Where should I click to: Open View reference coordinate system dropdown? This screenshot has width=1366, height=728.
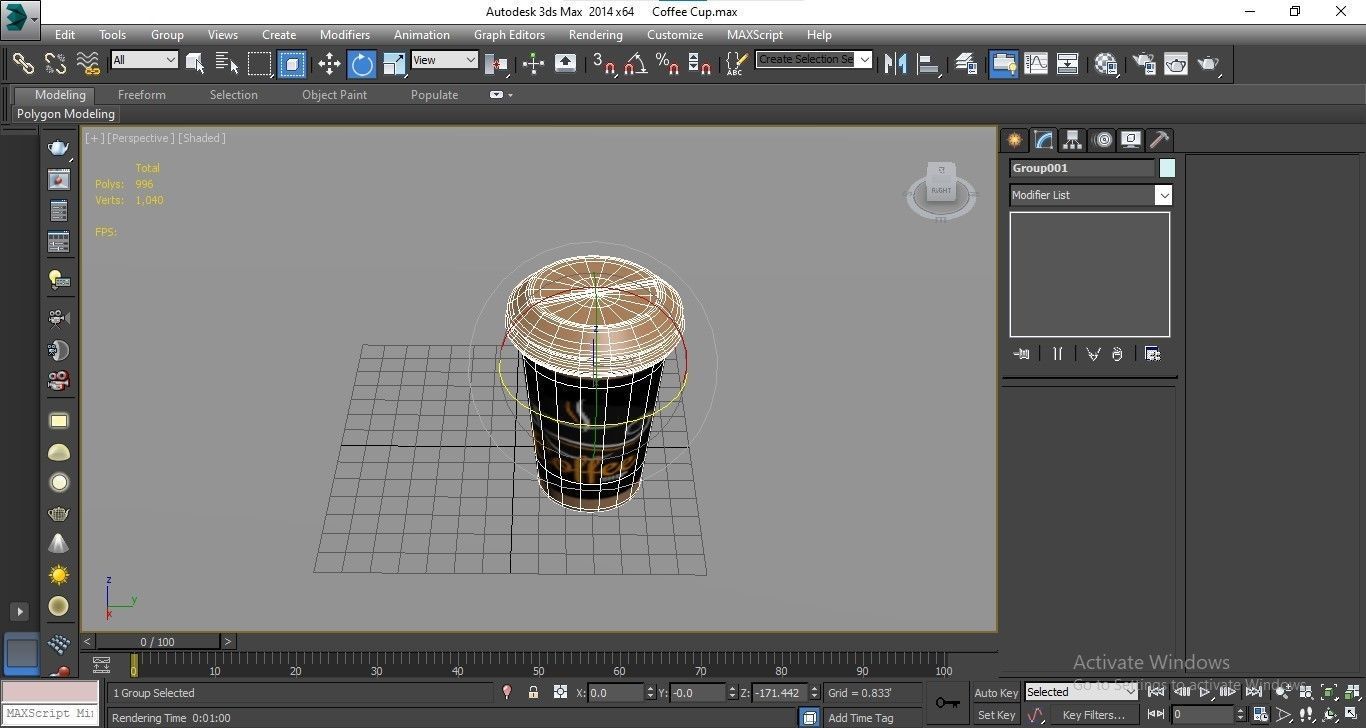coord(445,60)
